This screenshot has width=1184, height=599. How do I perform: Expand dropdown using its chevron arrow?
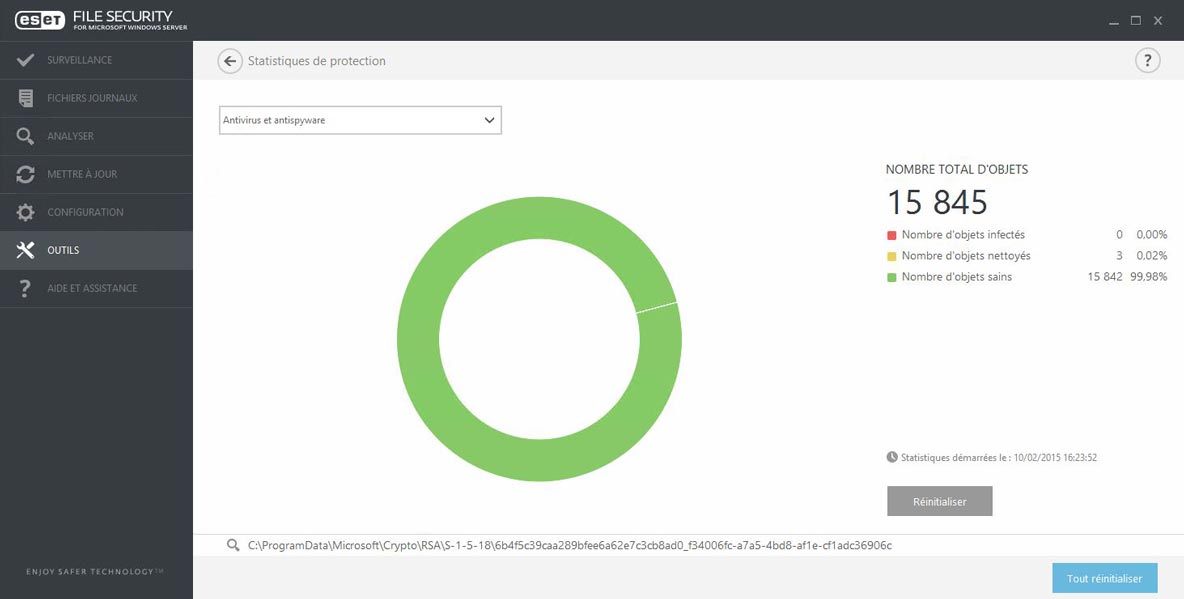pyautogui.click(x=489, y=120)
